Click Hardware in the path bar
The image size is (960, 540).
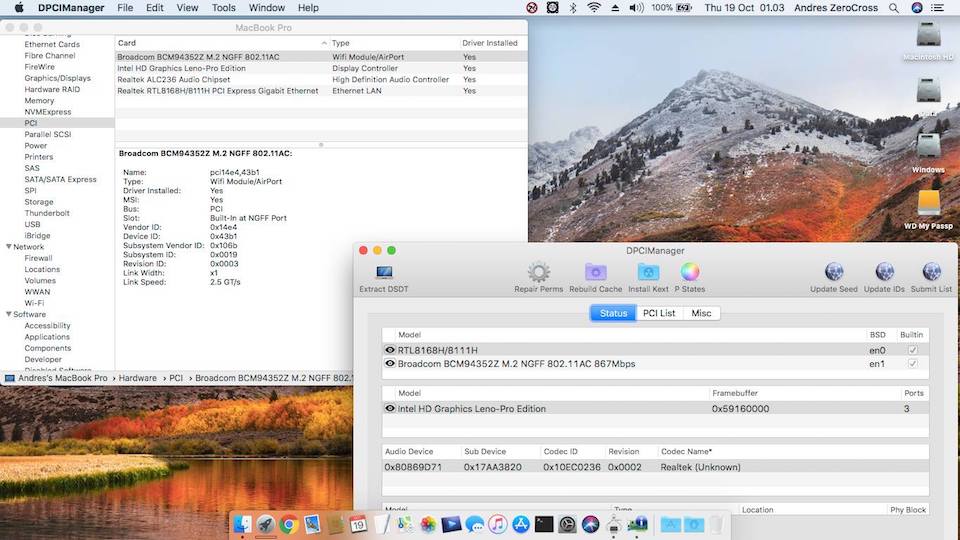[137, 378]
